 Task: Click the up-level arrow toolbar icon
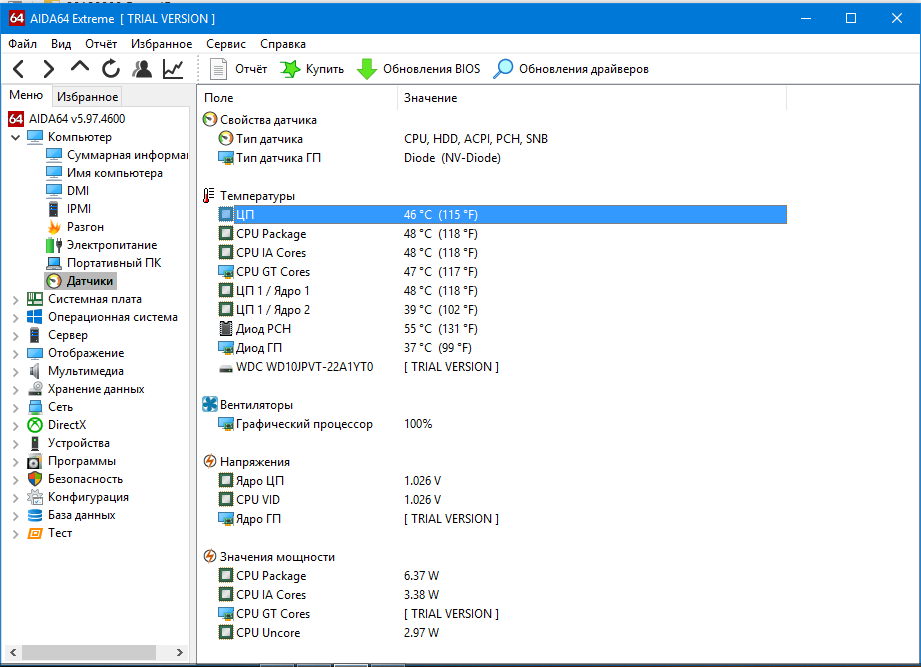80,68
